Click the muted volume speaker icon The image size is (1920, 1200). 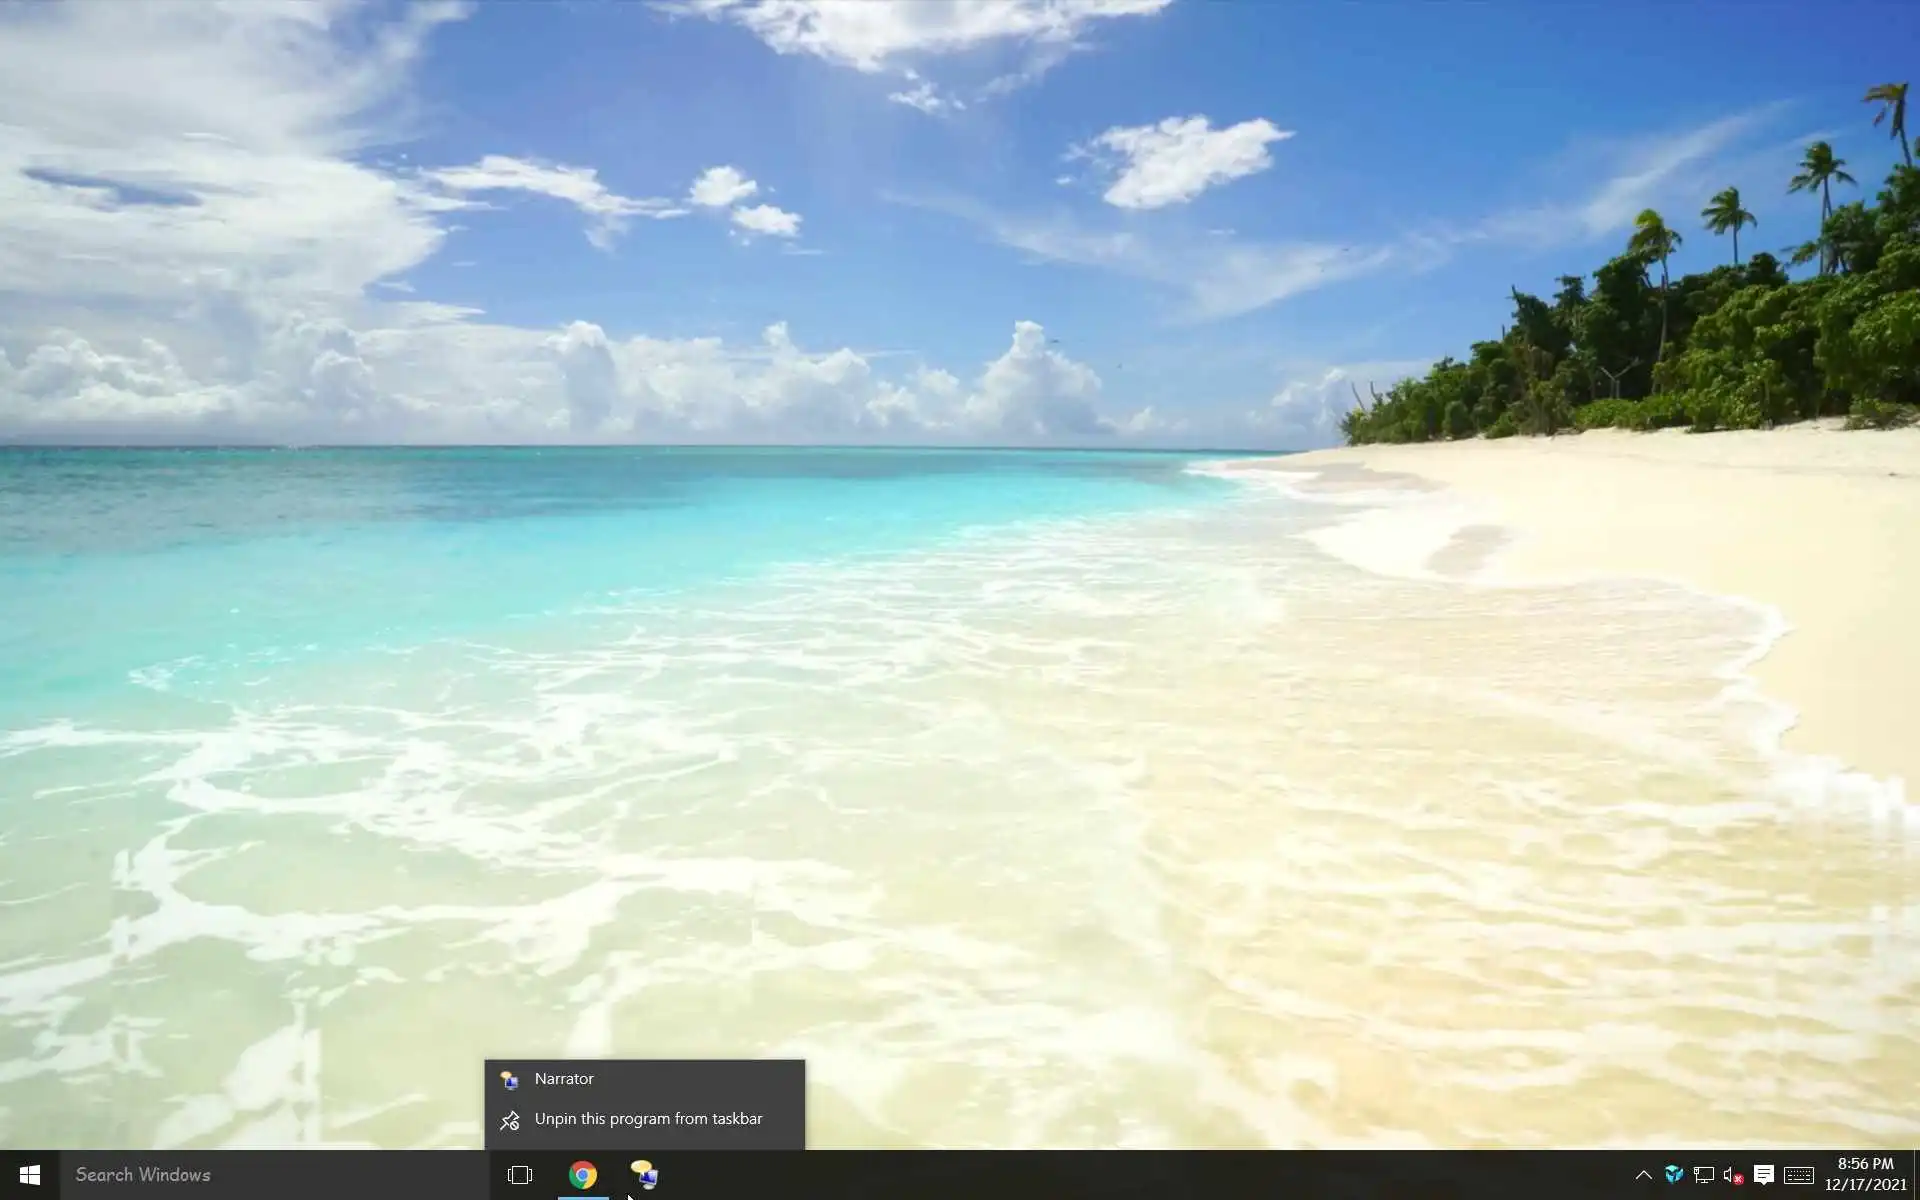click(x=1733, y=1175)
